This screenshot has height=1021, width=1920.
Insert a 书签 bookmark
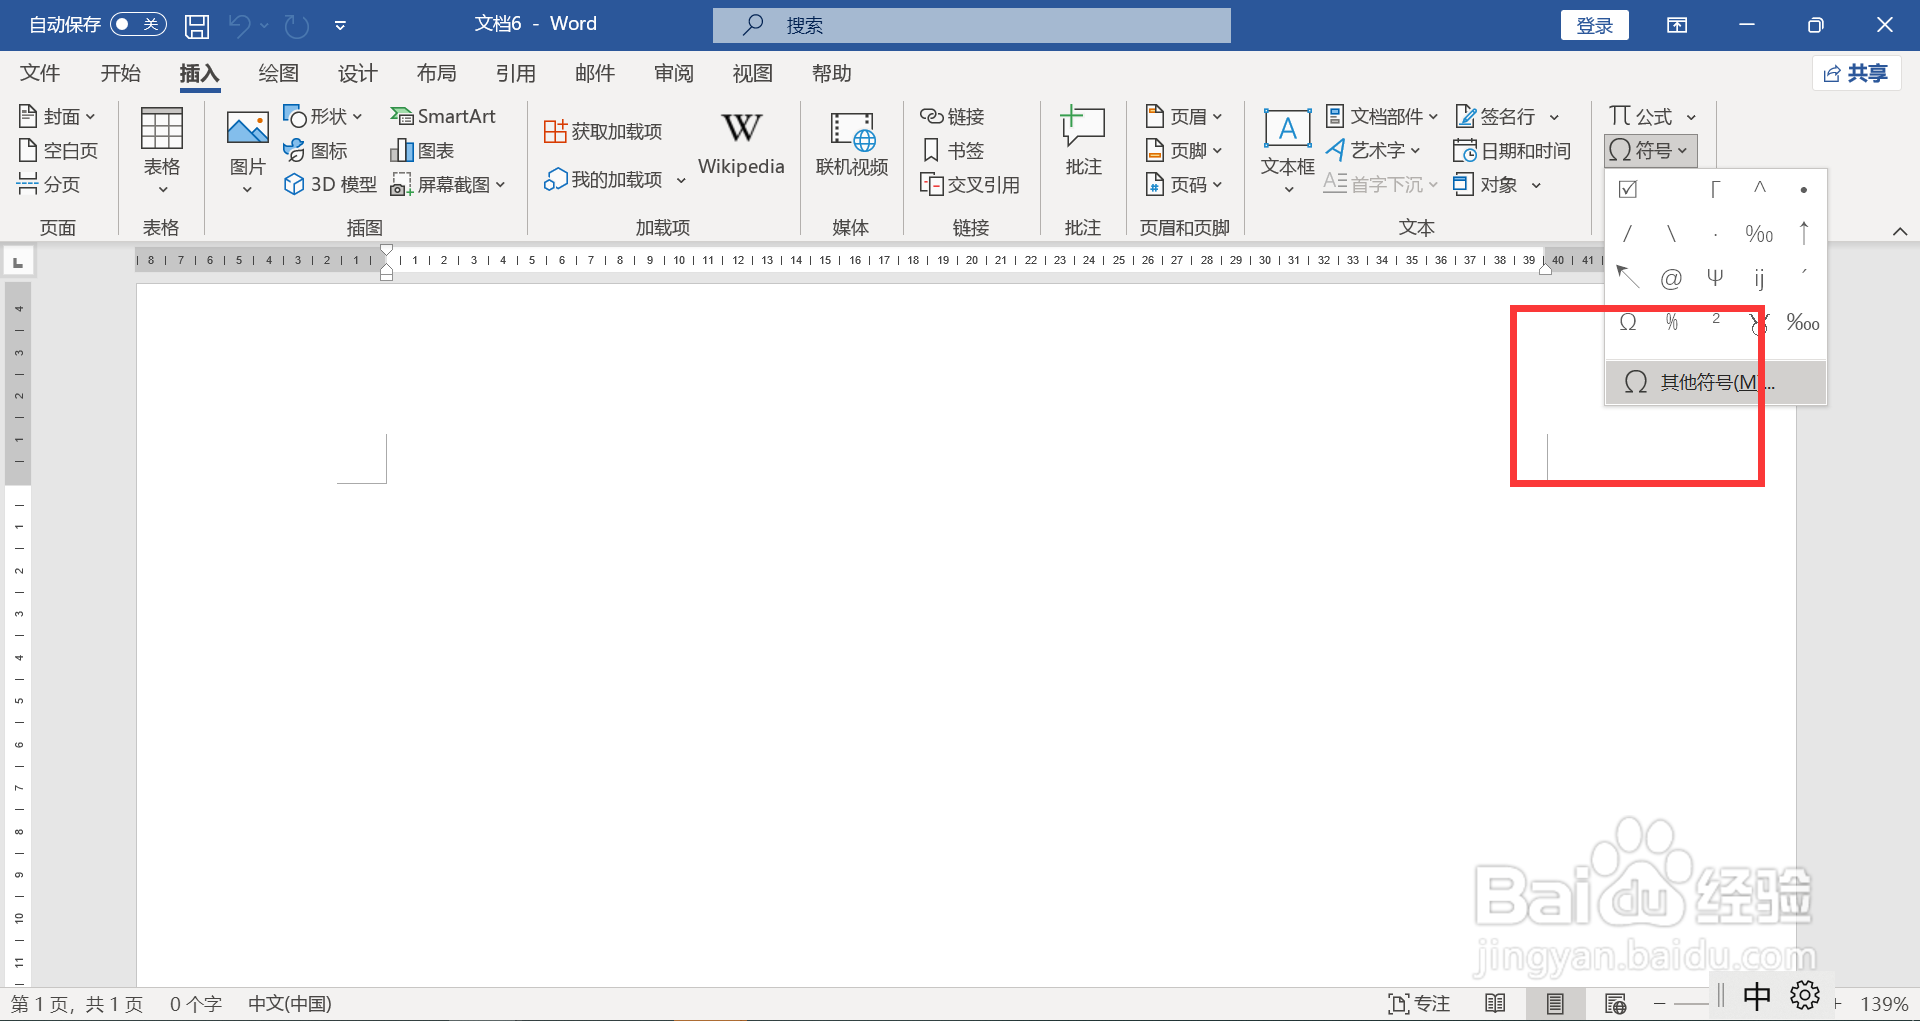click(952, 150)
